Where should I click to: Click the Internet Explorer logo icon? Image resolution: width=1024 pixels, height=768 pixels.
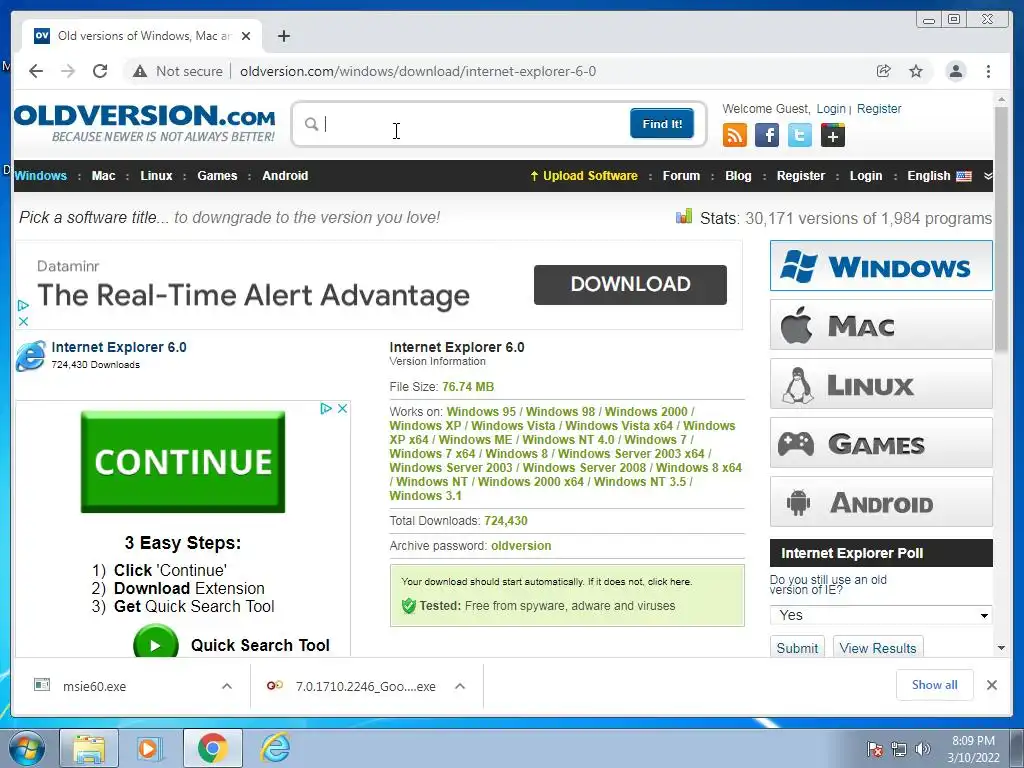pyautogui.click(x=31, y=355)
